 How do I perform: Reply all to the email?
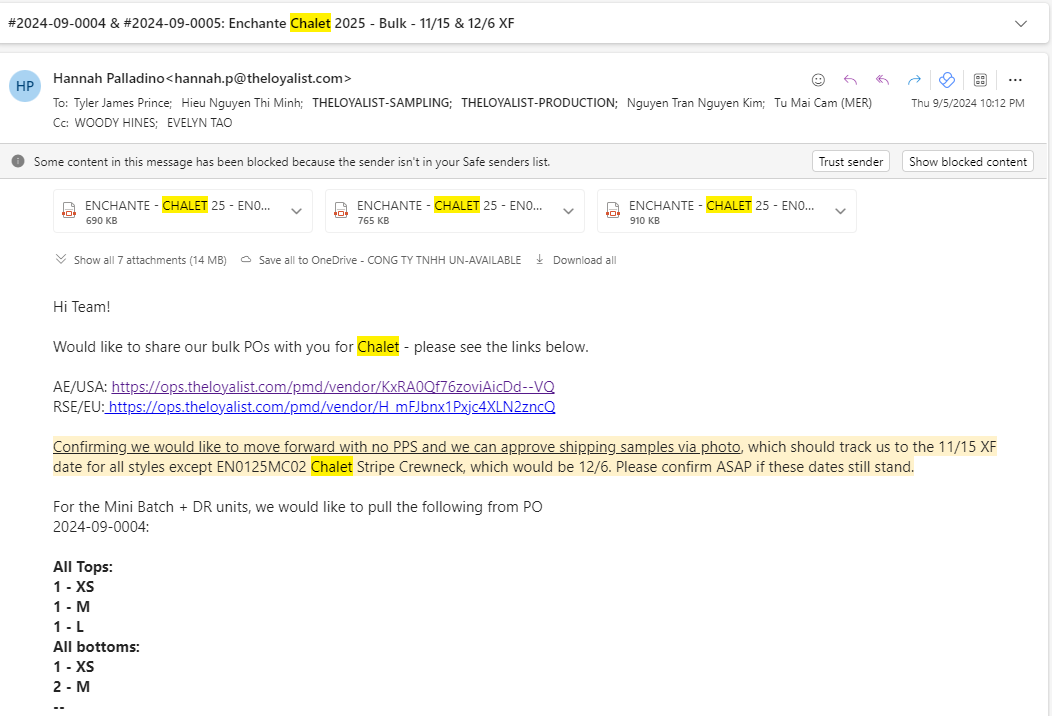coord(882,80)
